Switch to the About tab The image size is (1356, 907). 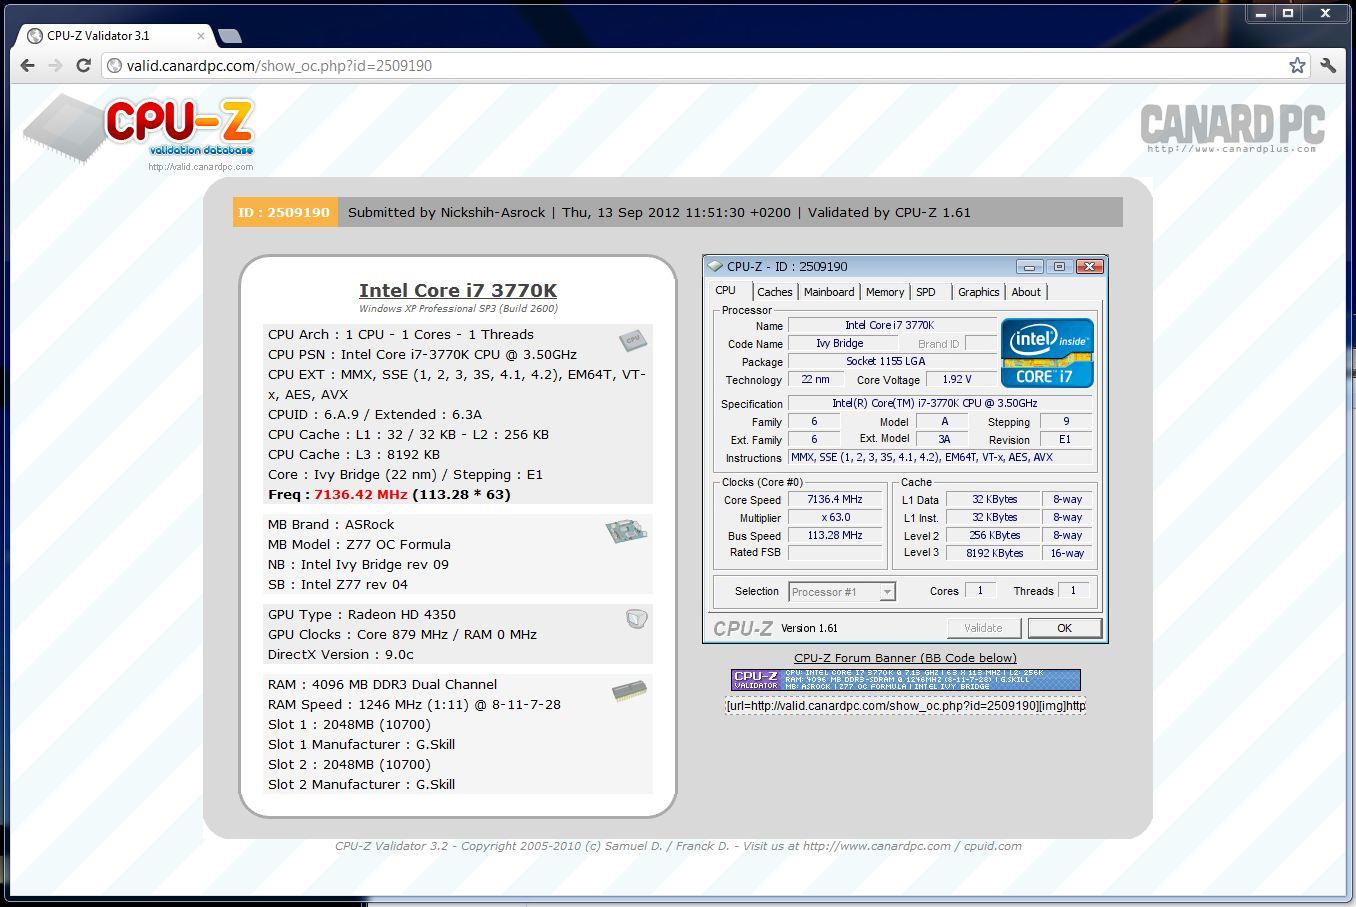[x=1026, y=292]
